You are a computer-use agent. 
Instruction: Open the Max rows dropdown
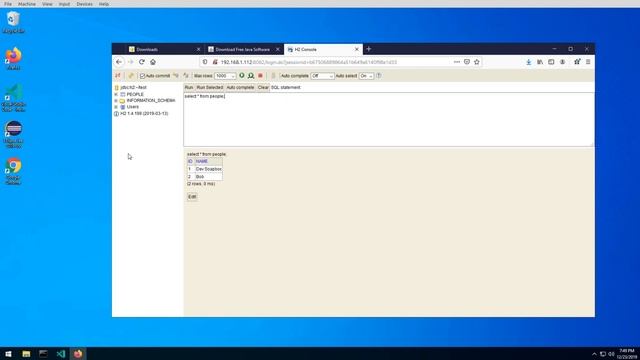(x=225, y=76)
